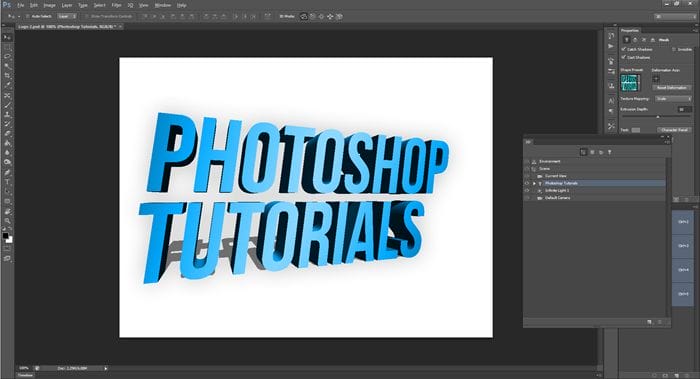Select the Zoom tool
The image size is (700, 379).
[x=7, y=221]
